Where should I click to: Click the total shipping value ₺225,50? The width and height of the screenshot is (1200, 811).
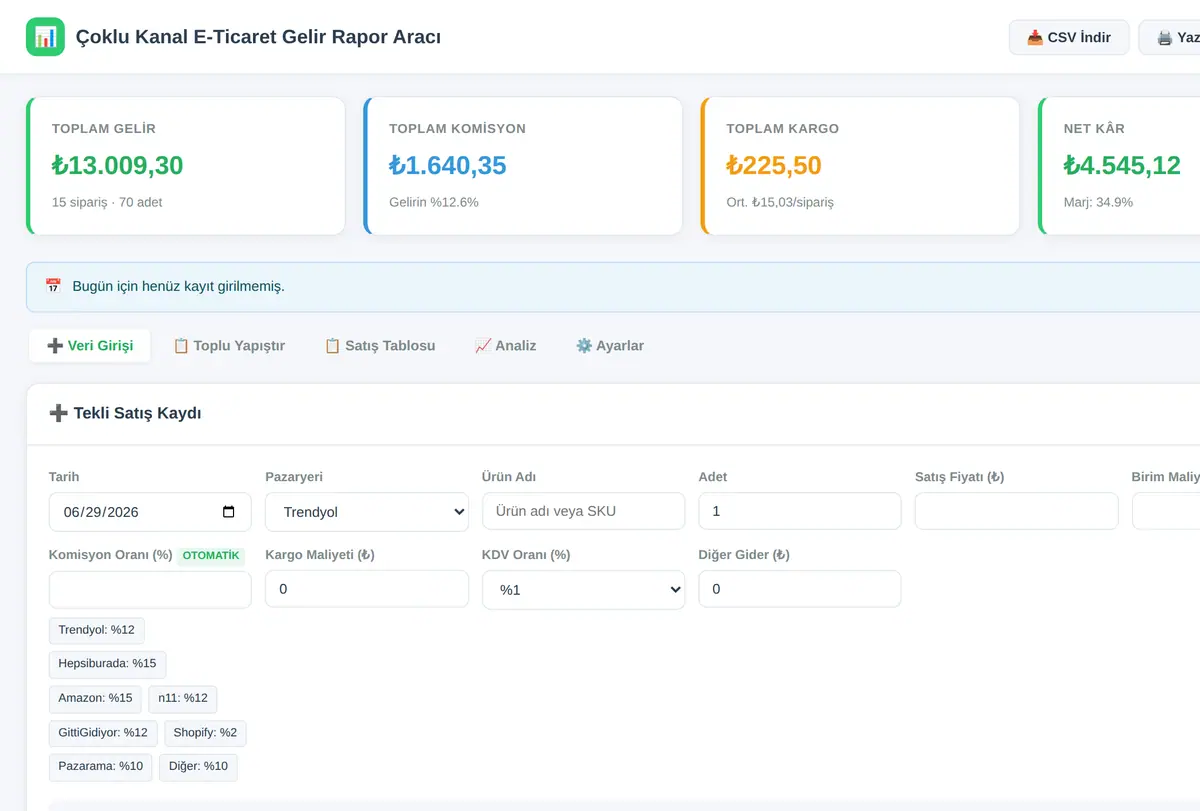(x=774, y=165)
